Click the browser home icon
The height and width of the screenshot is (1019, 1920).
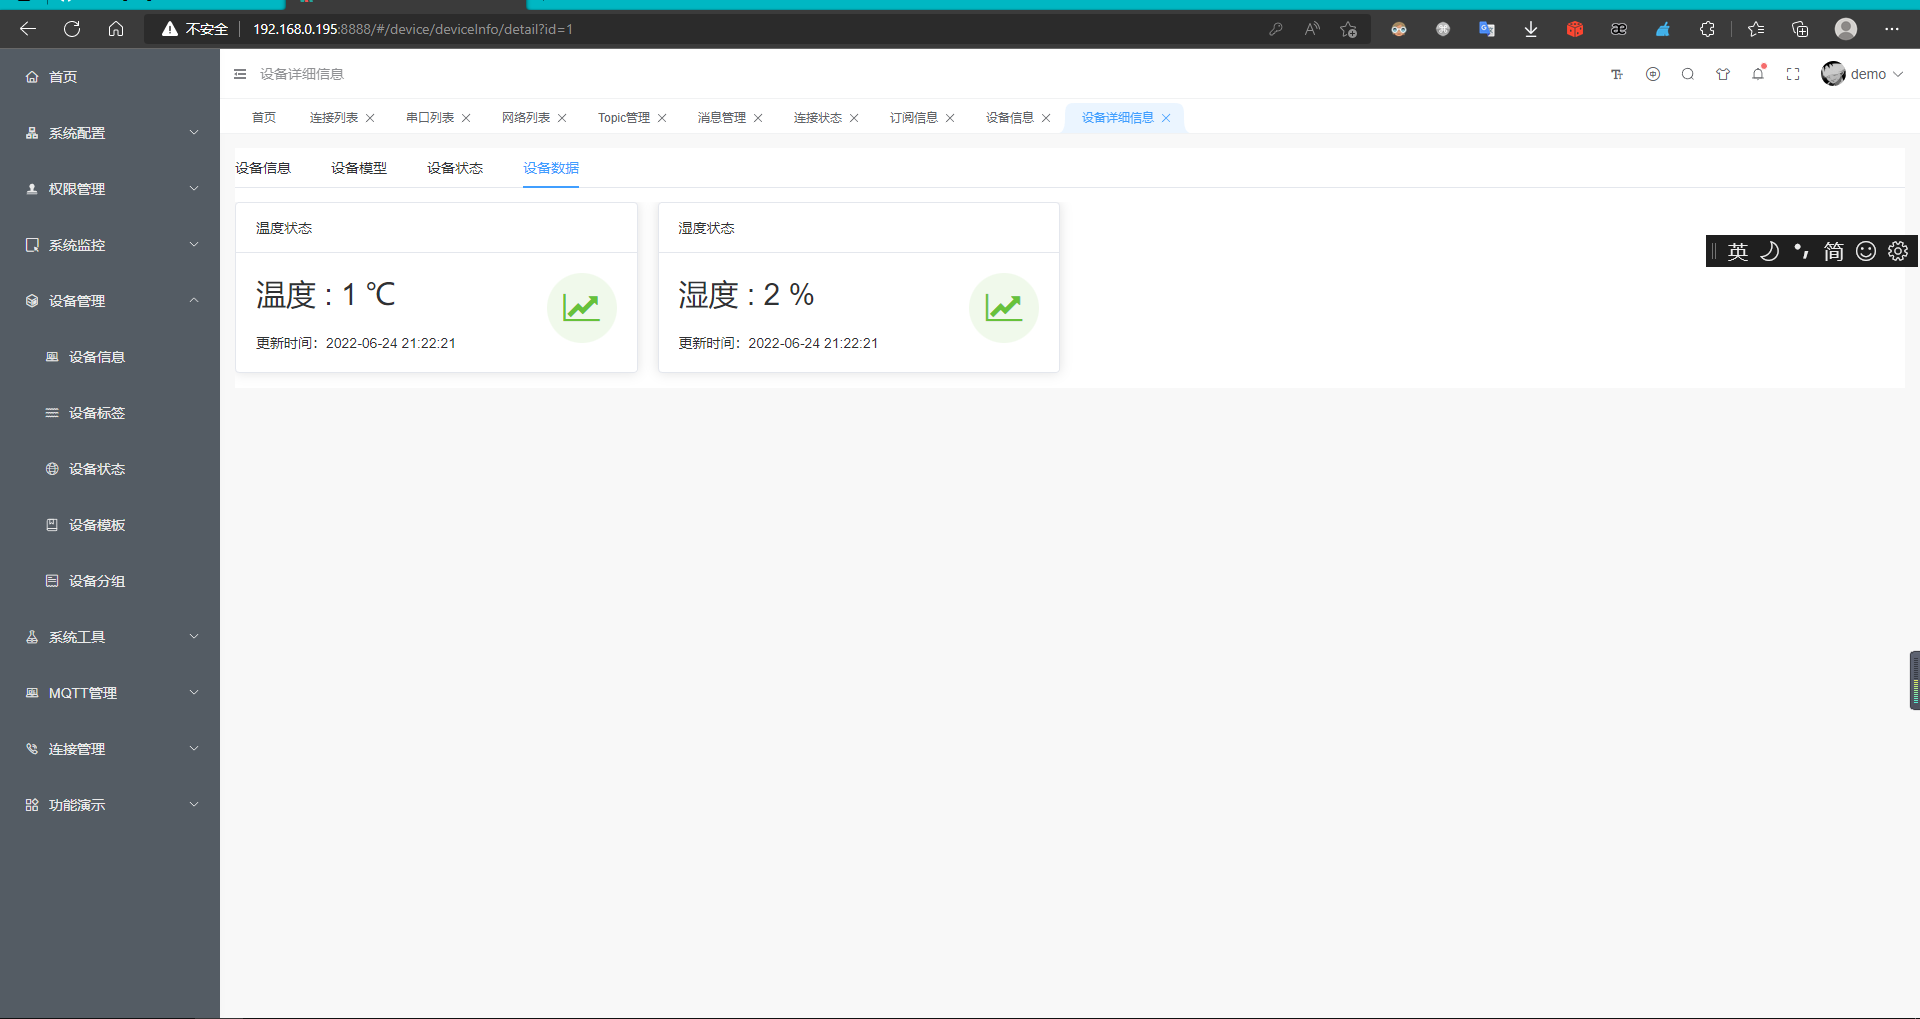coord(116,29)
